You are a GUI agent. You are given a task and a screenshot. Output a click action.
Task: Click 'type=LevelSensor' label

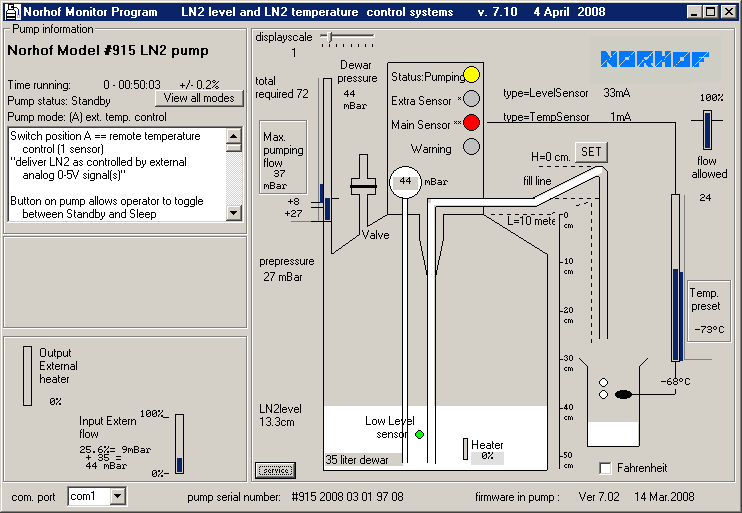pyautogui.click(x=546, y=93)
